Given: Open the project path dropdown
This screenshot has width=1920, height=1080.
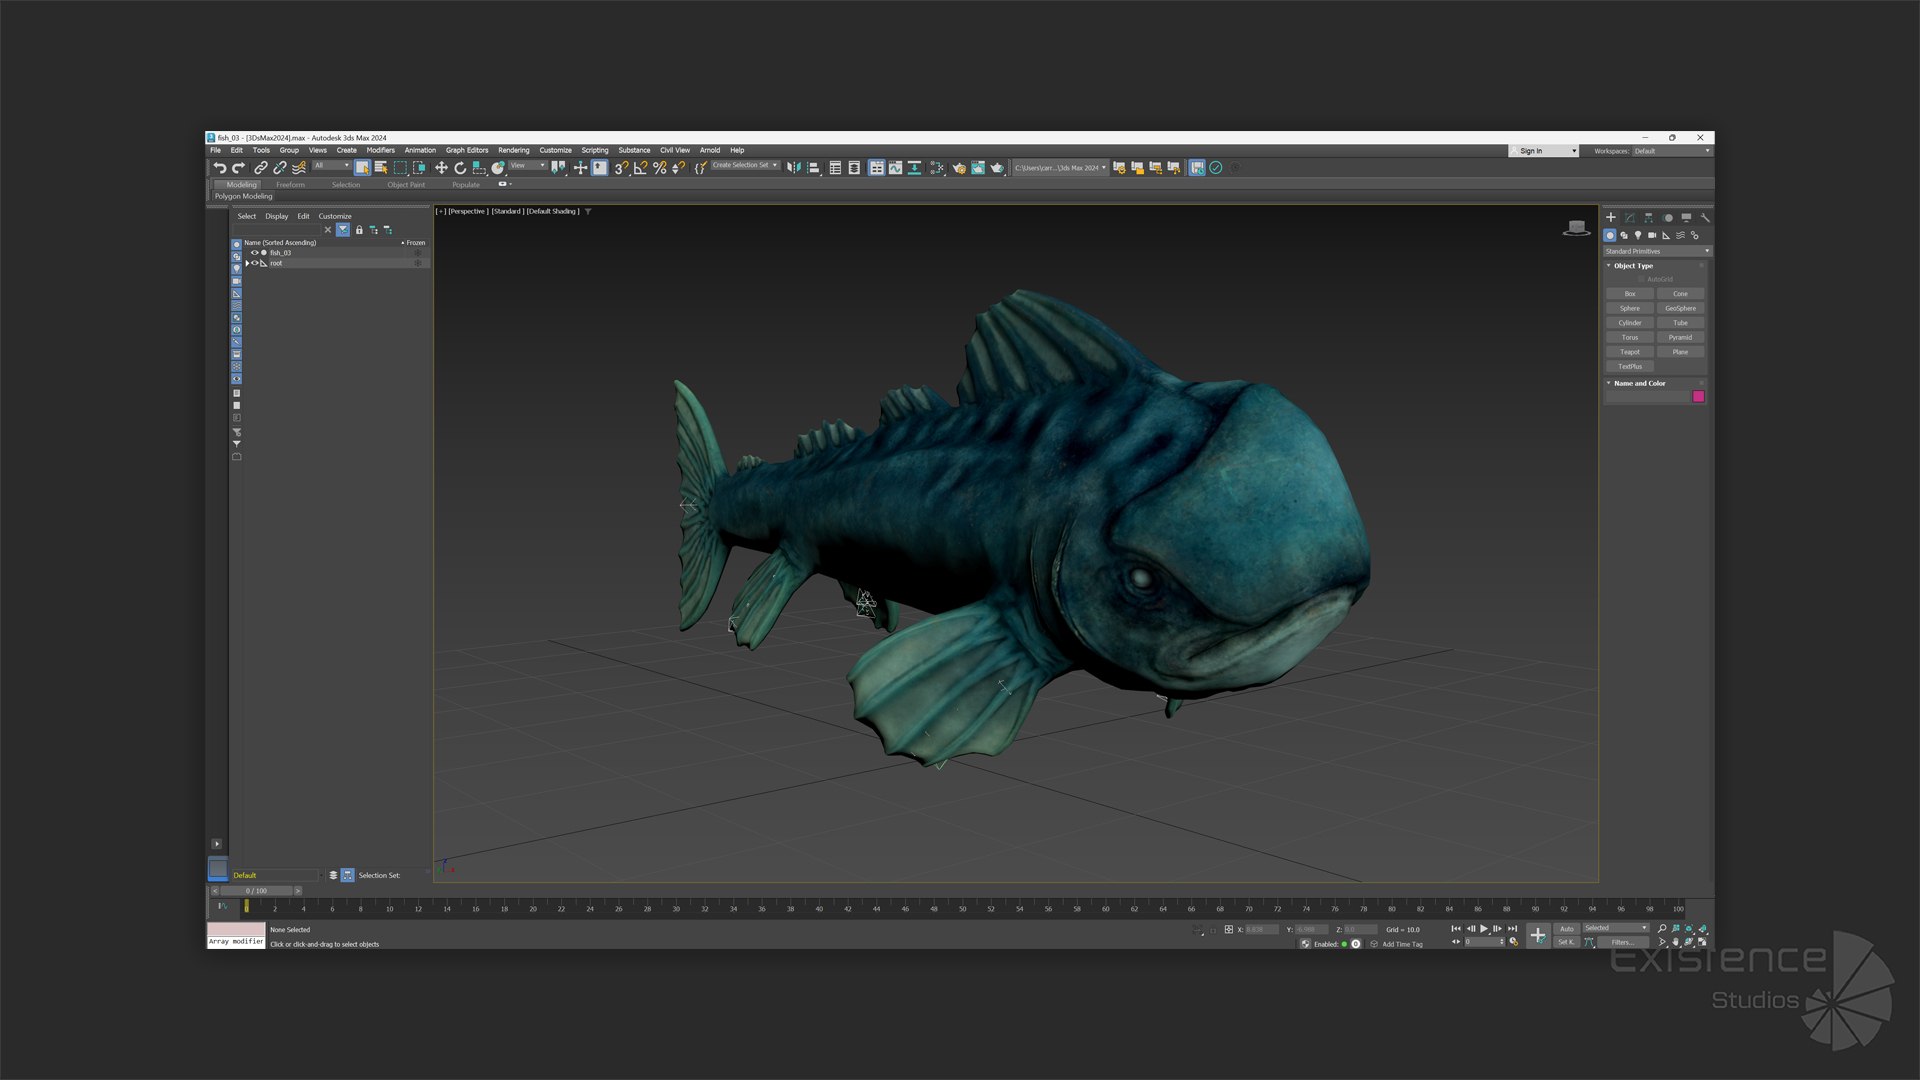Looking at the screenshot, I should (x=1061, y=168).
